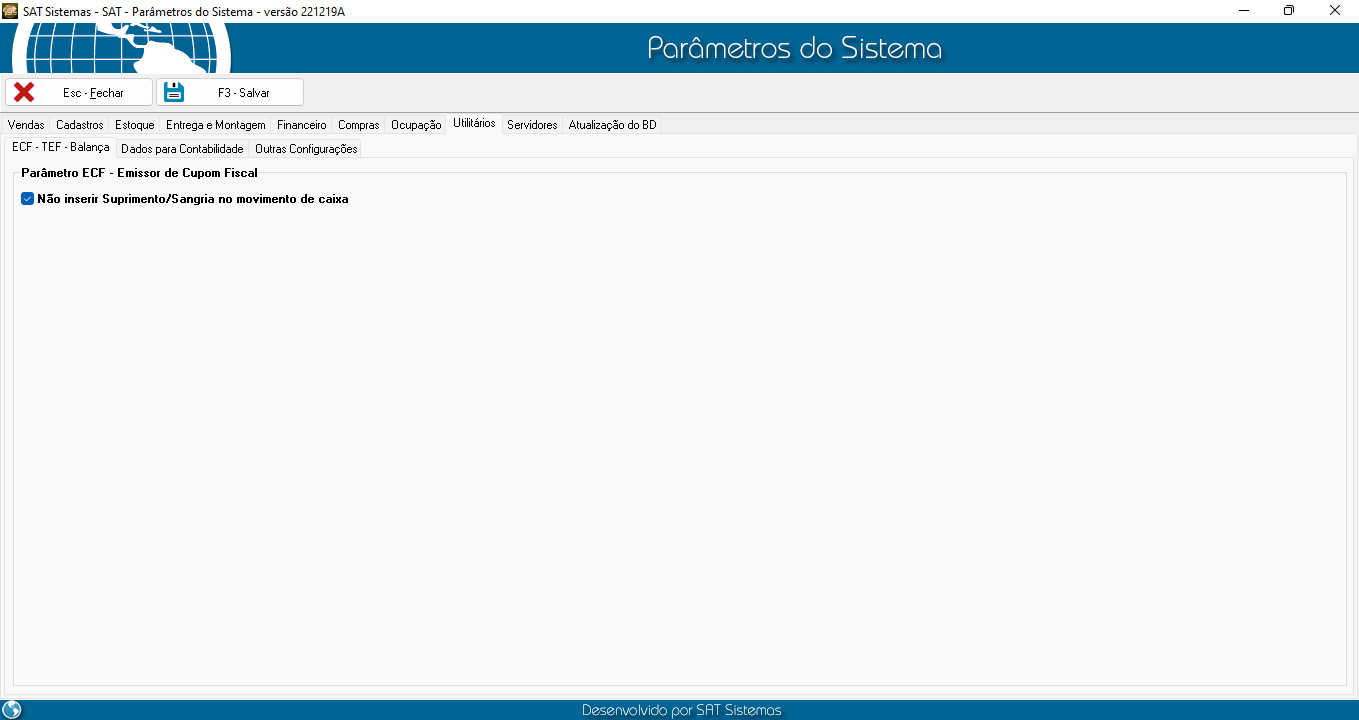The height and width of the screenshot is (720, 1359).
Task: Open the Vendas tab
Action: click(26, 125)
